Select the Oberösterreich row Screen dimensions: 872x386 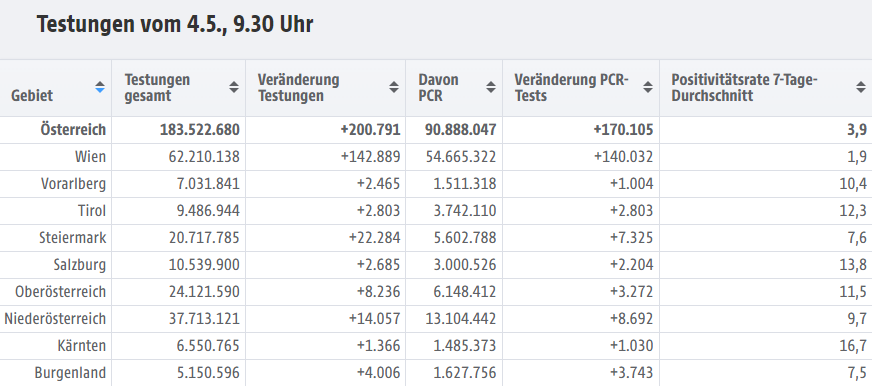436,292
